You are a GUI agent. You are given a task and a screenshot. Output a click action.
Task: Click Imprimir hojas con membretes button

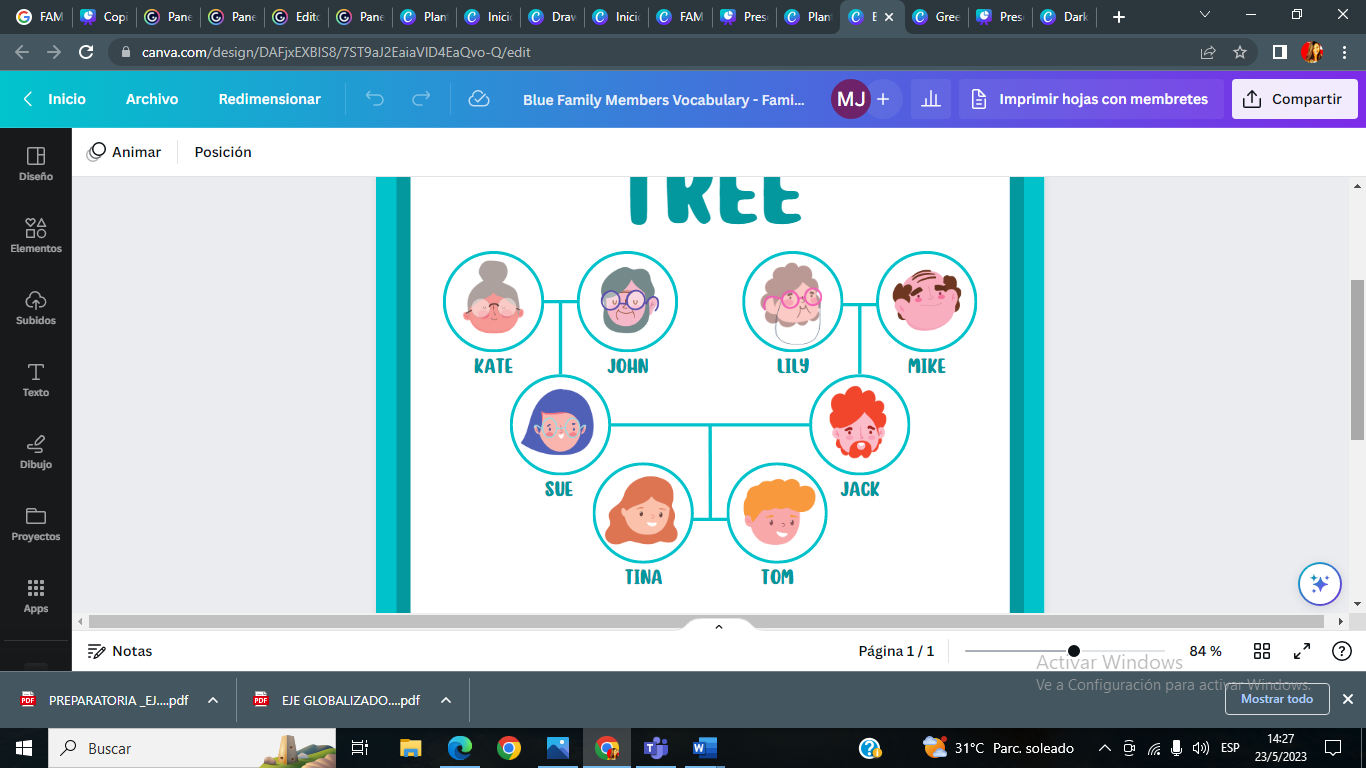coord(1090,99)
